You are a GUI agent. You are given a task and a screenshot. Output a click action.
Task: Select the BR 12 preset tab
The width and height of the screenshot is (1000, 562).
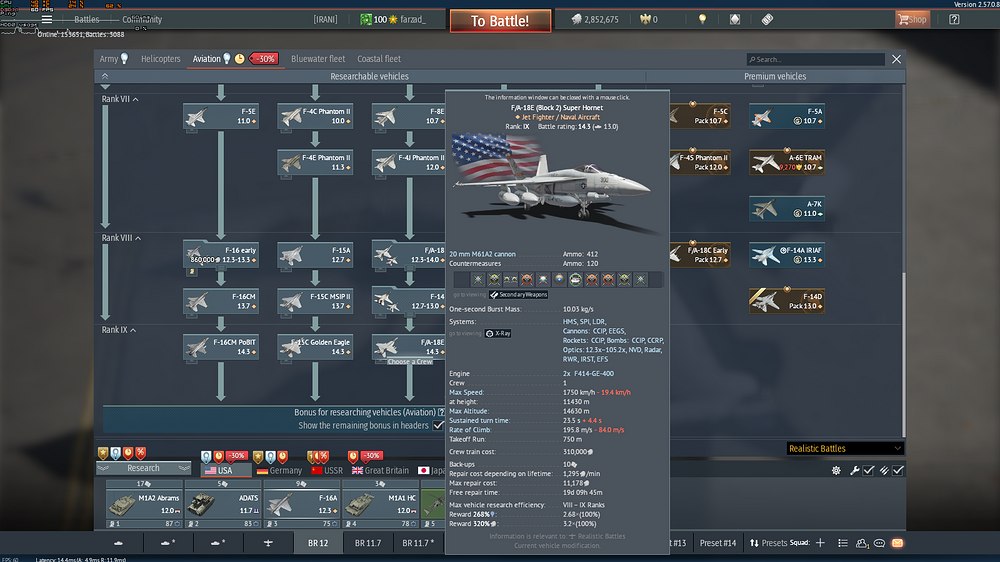(318, 543)
